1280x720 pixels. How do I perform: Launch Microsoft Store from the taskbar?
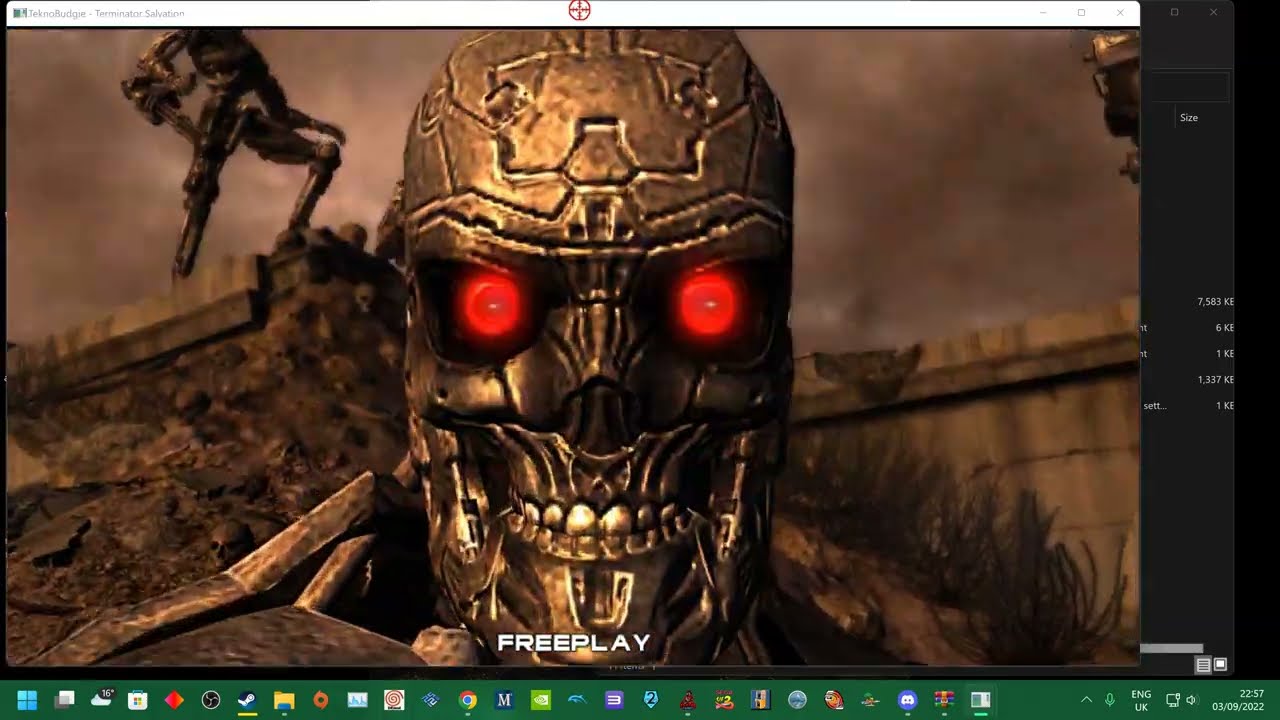coord(138,700)
